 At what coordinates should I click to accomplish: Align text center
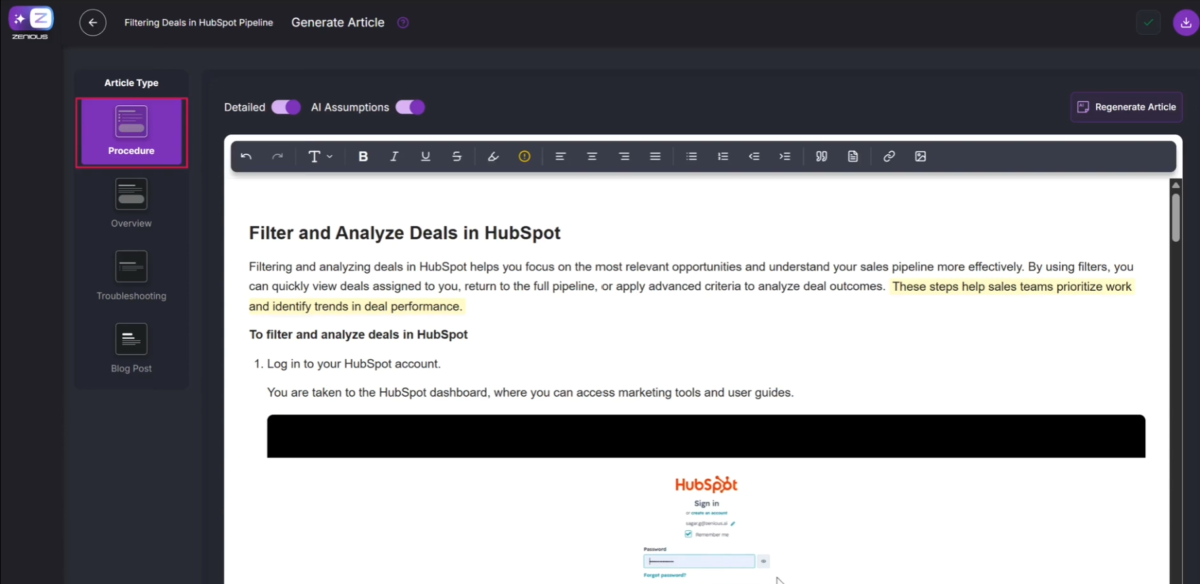592,157
